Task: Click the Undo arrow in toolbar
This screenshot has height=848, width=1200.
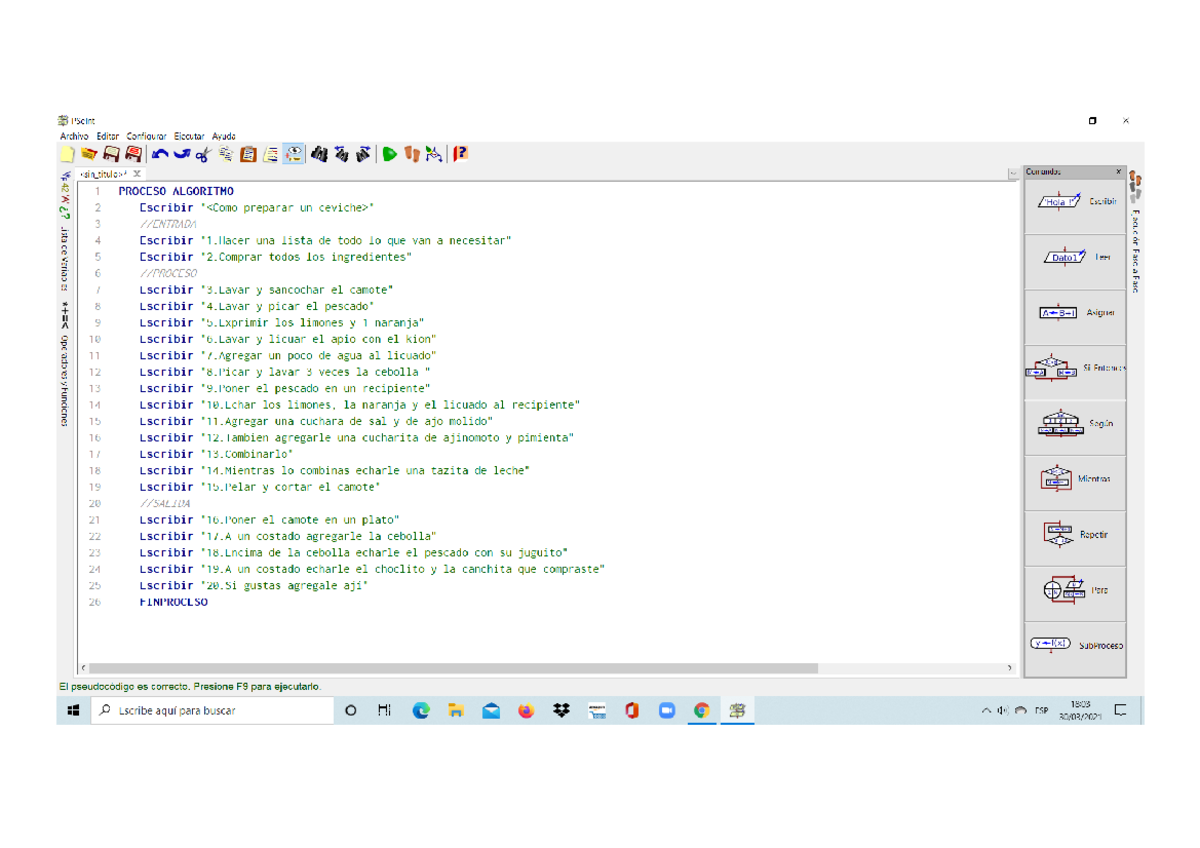Action: 160,154
